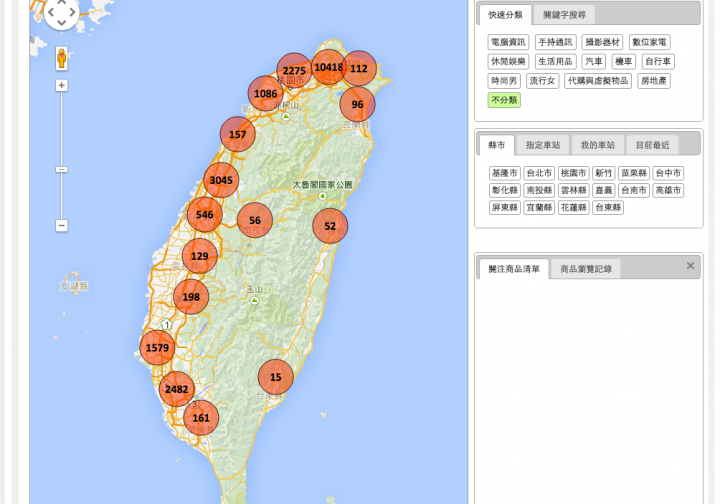Filter by 基隆市

click(505, 173)
